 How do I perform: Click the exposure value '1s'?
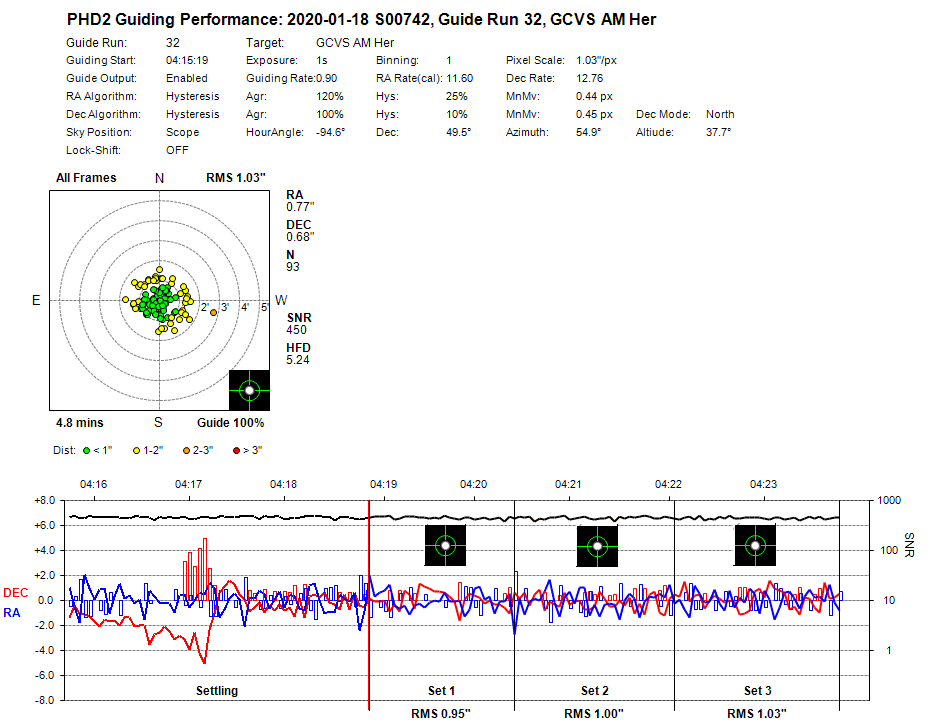coord(322,61)
